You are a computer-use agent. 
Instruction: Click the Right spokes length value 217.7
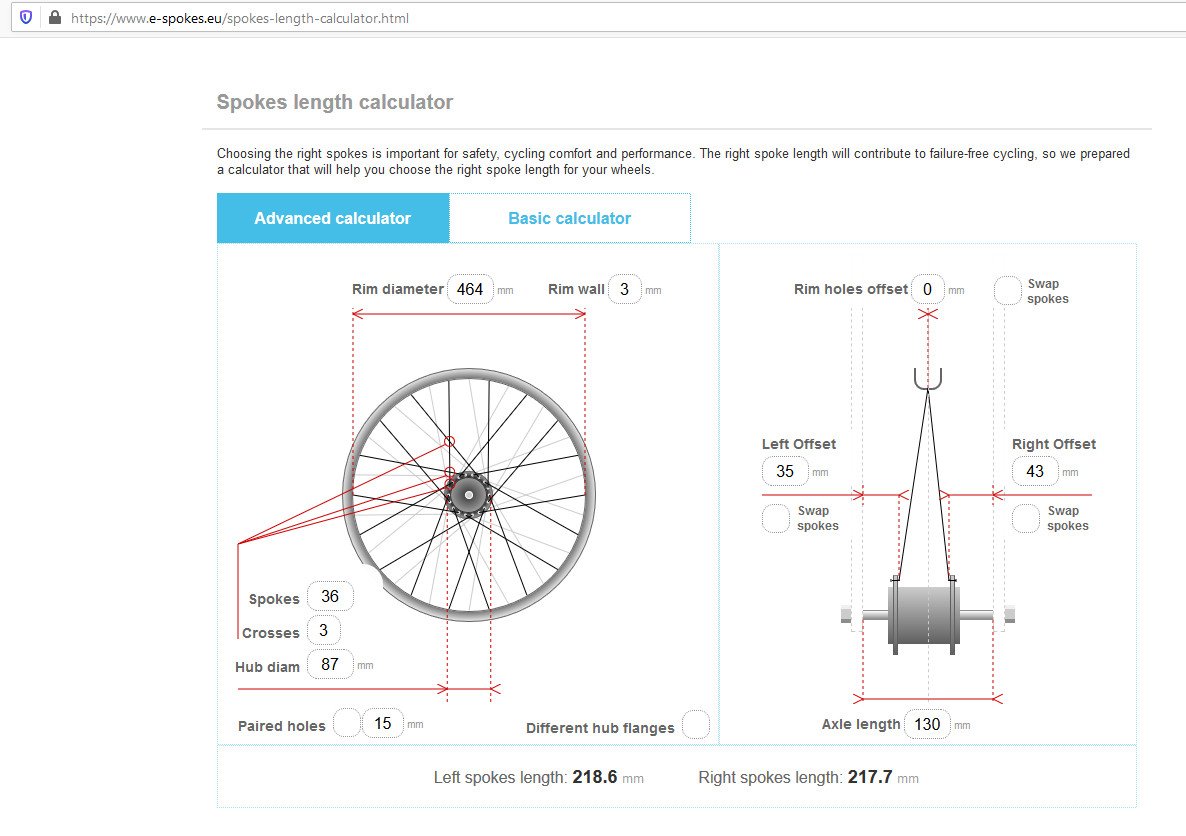pos(870,777)
